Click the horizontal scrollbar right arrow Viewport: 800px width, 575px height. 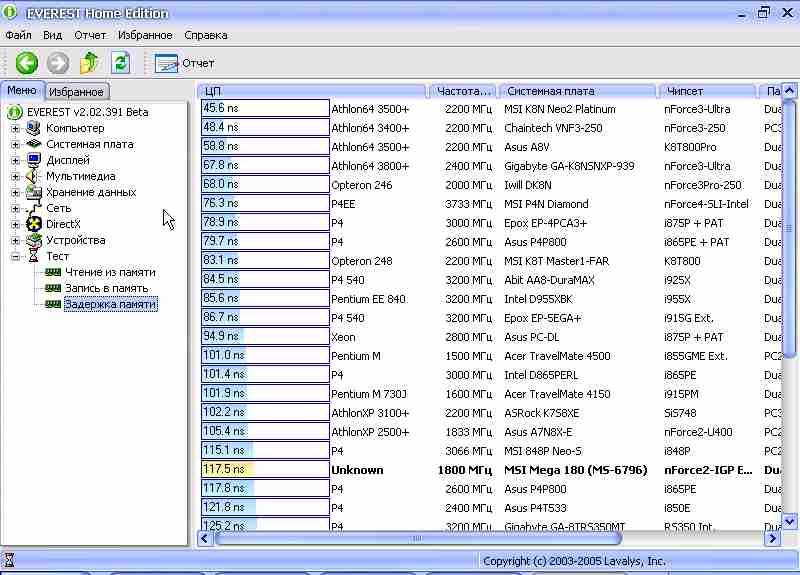point(772,538)
